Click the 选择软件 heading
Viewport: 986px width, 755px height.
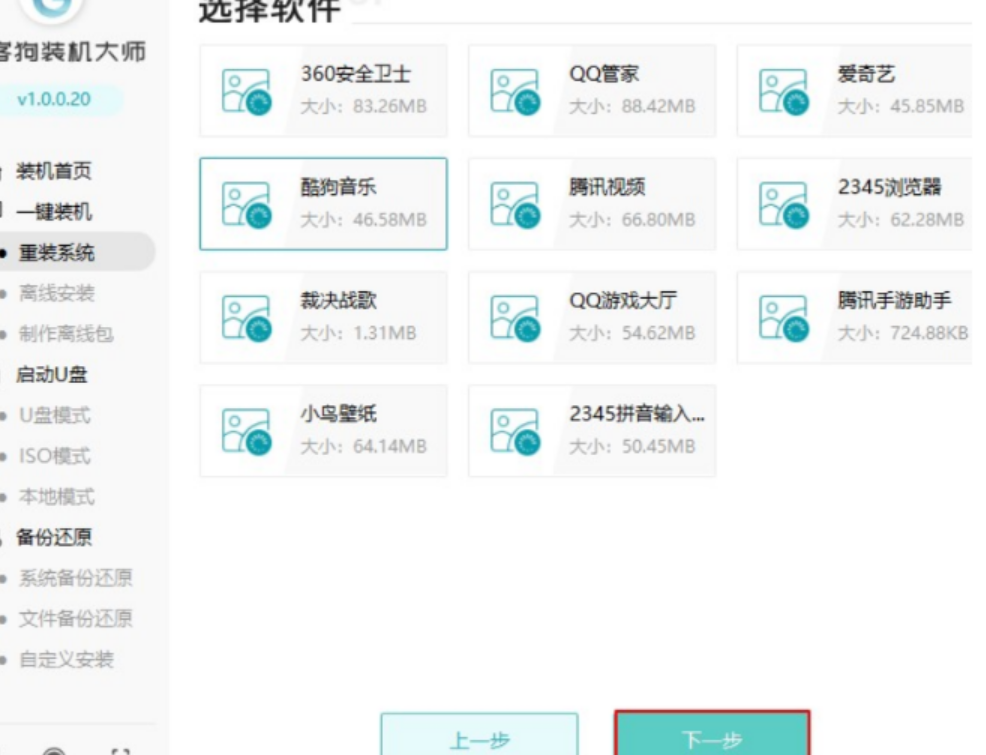click(270, 11)
